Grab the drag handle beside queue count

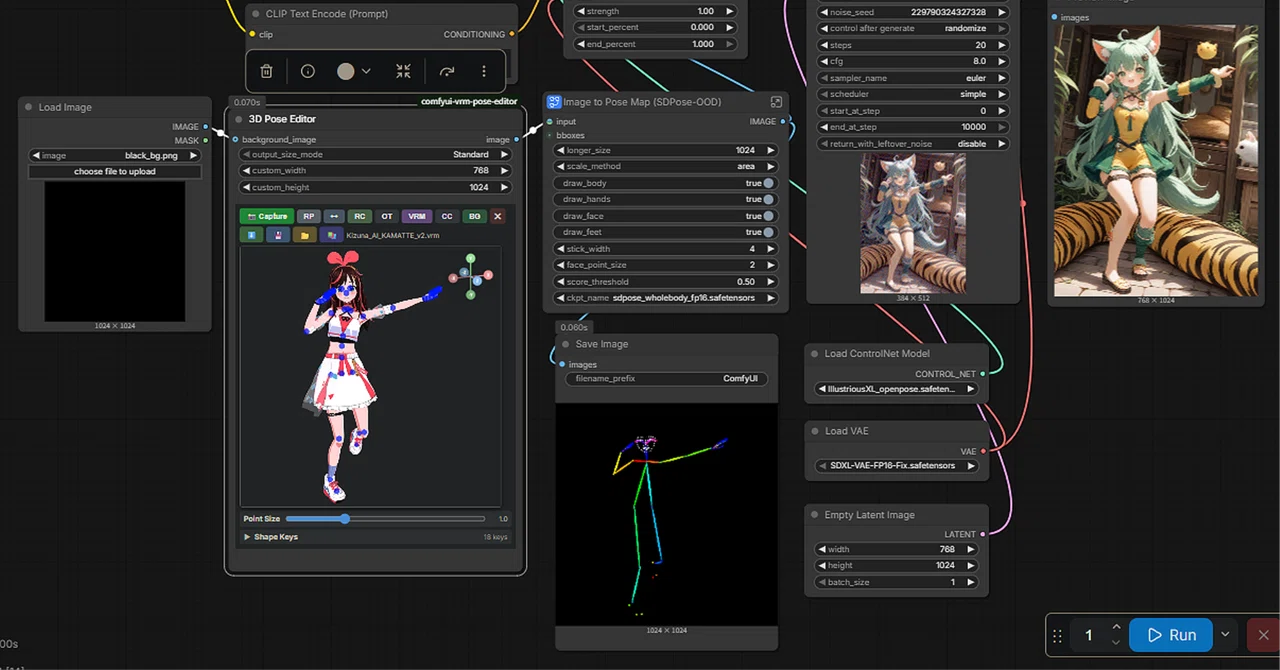(x=1057, y=635)
